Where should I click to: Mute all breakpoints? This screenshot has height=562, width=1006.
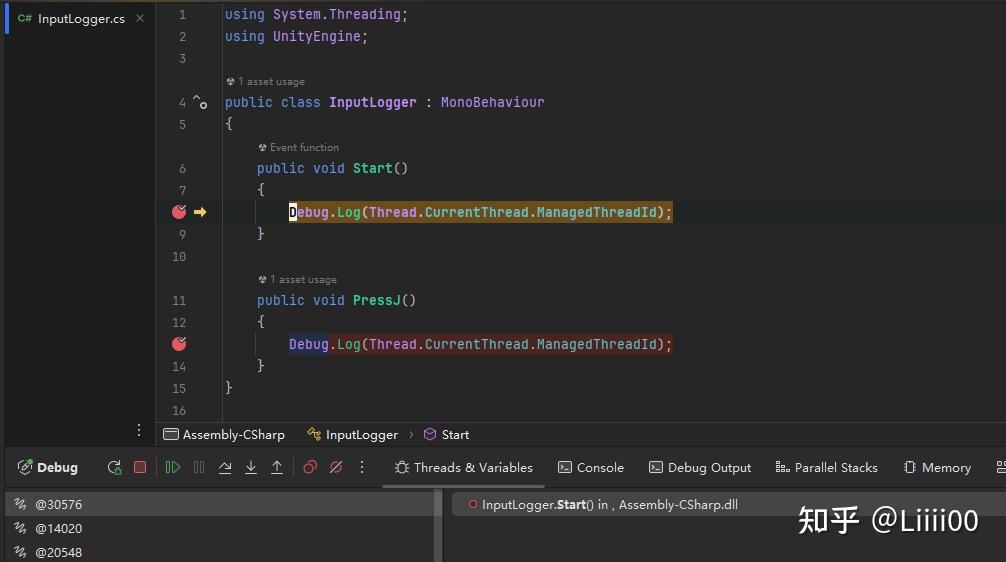tap(336, 467)
